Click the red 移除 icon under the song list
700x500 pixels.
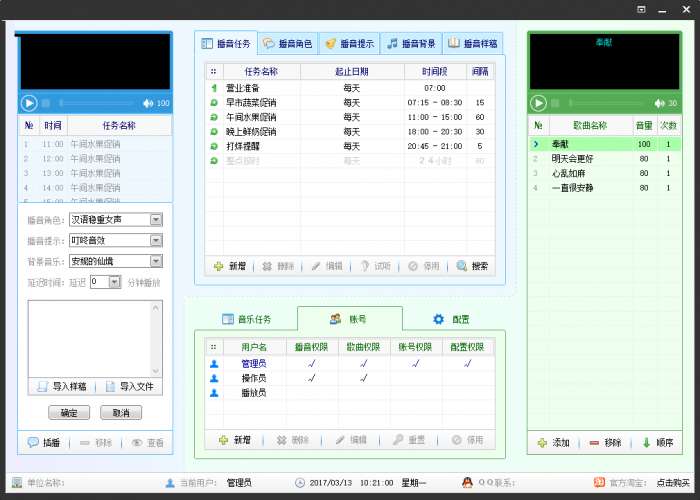coord(594,442)
